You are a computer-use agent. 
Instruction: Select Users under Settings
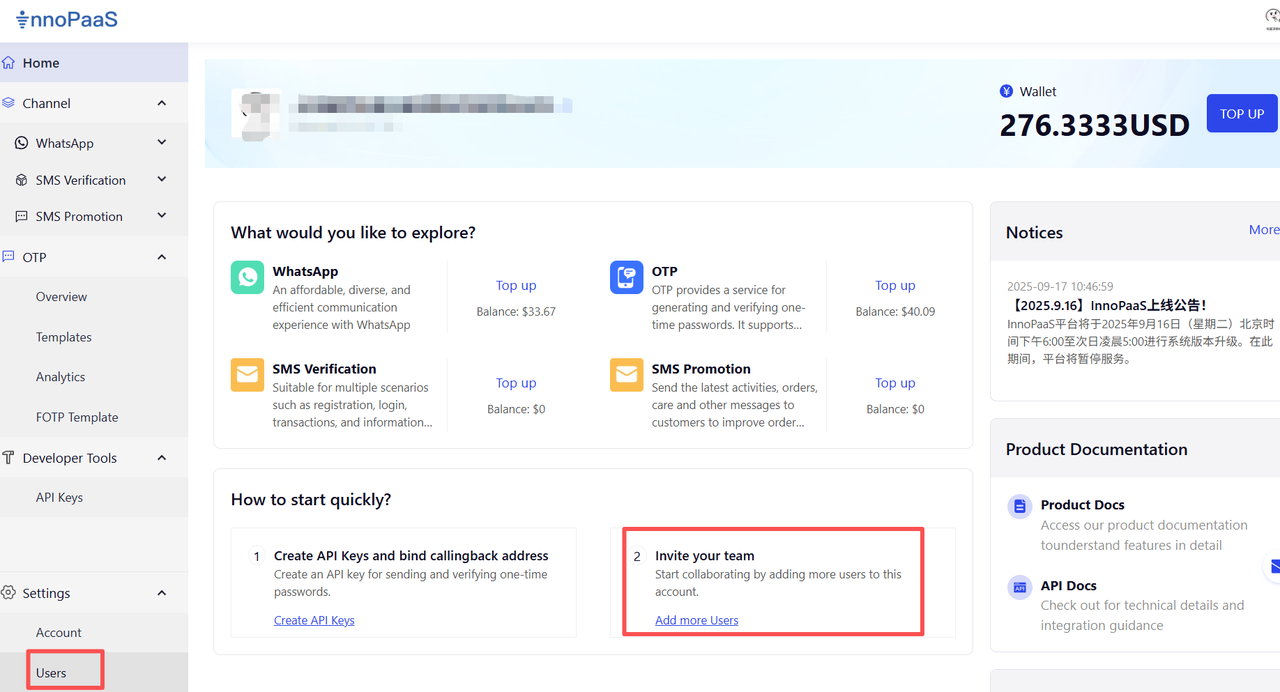tap(51, 673)
